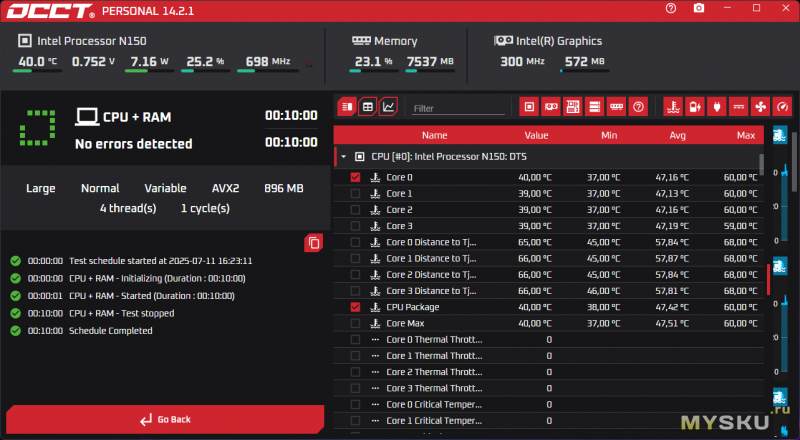Screen dimensions: 800x440
Task: Toggle the storage sensors filter icon
Action: click(594, 107)
